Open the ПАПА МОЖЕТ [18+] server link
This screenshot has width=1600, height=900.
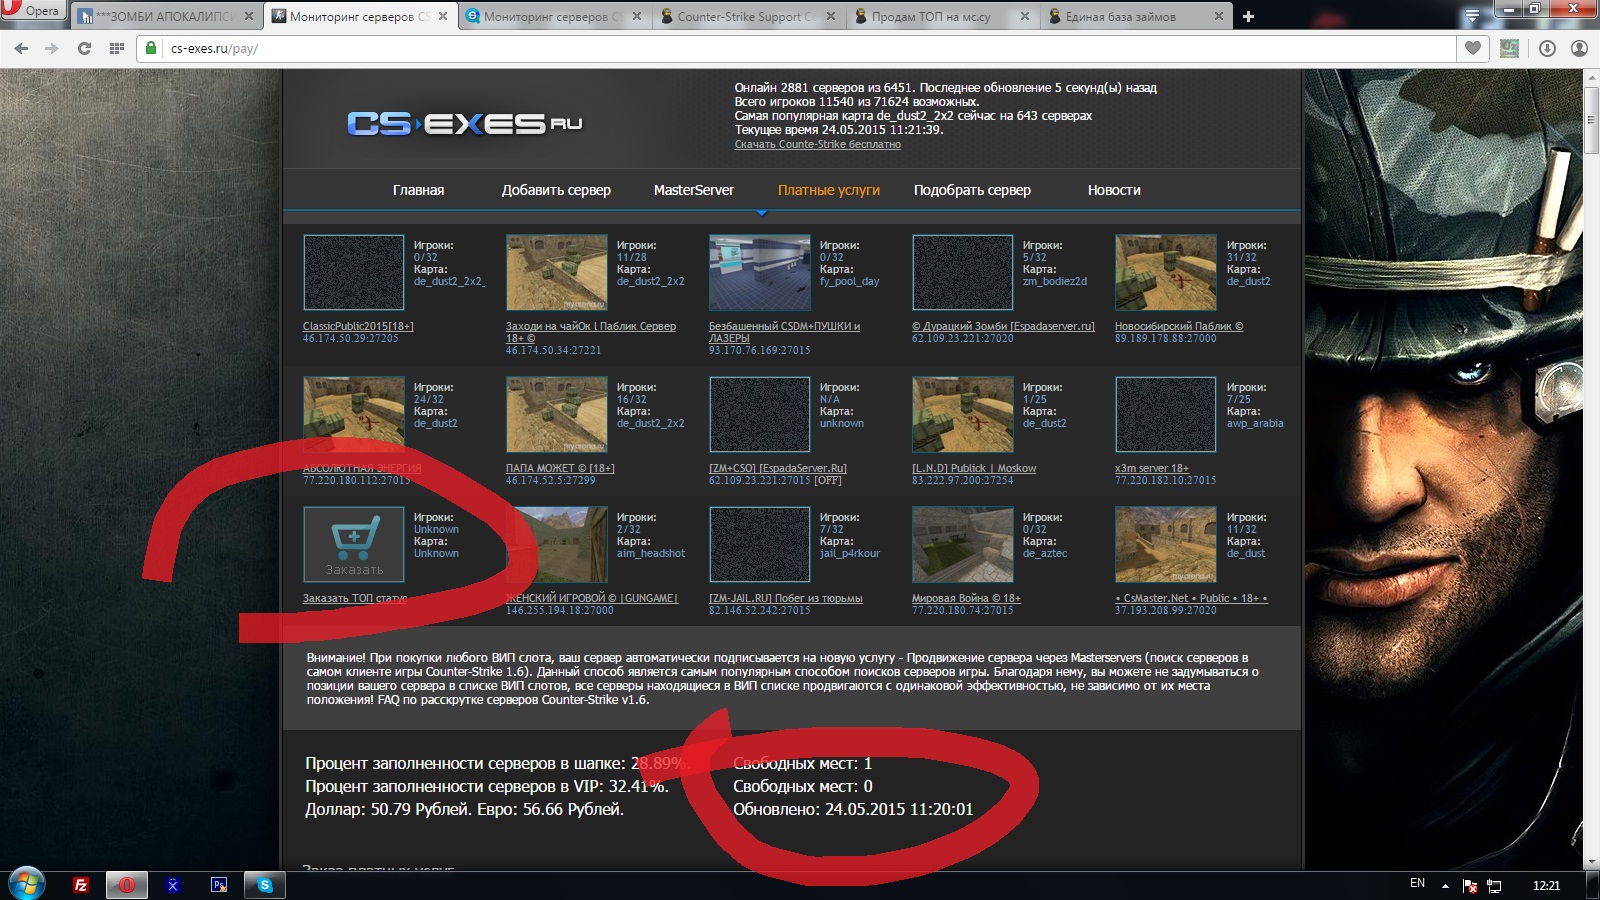560,468
